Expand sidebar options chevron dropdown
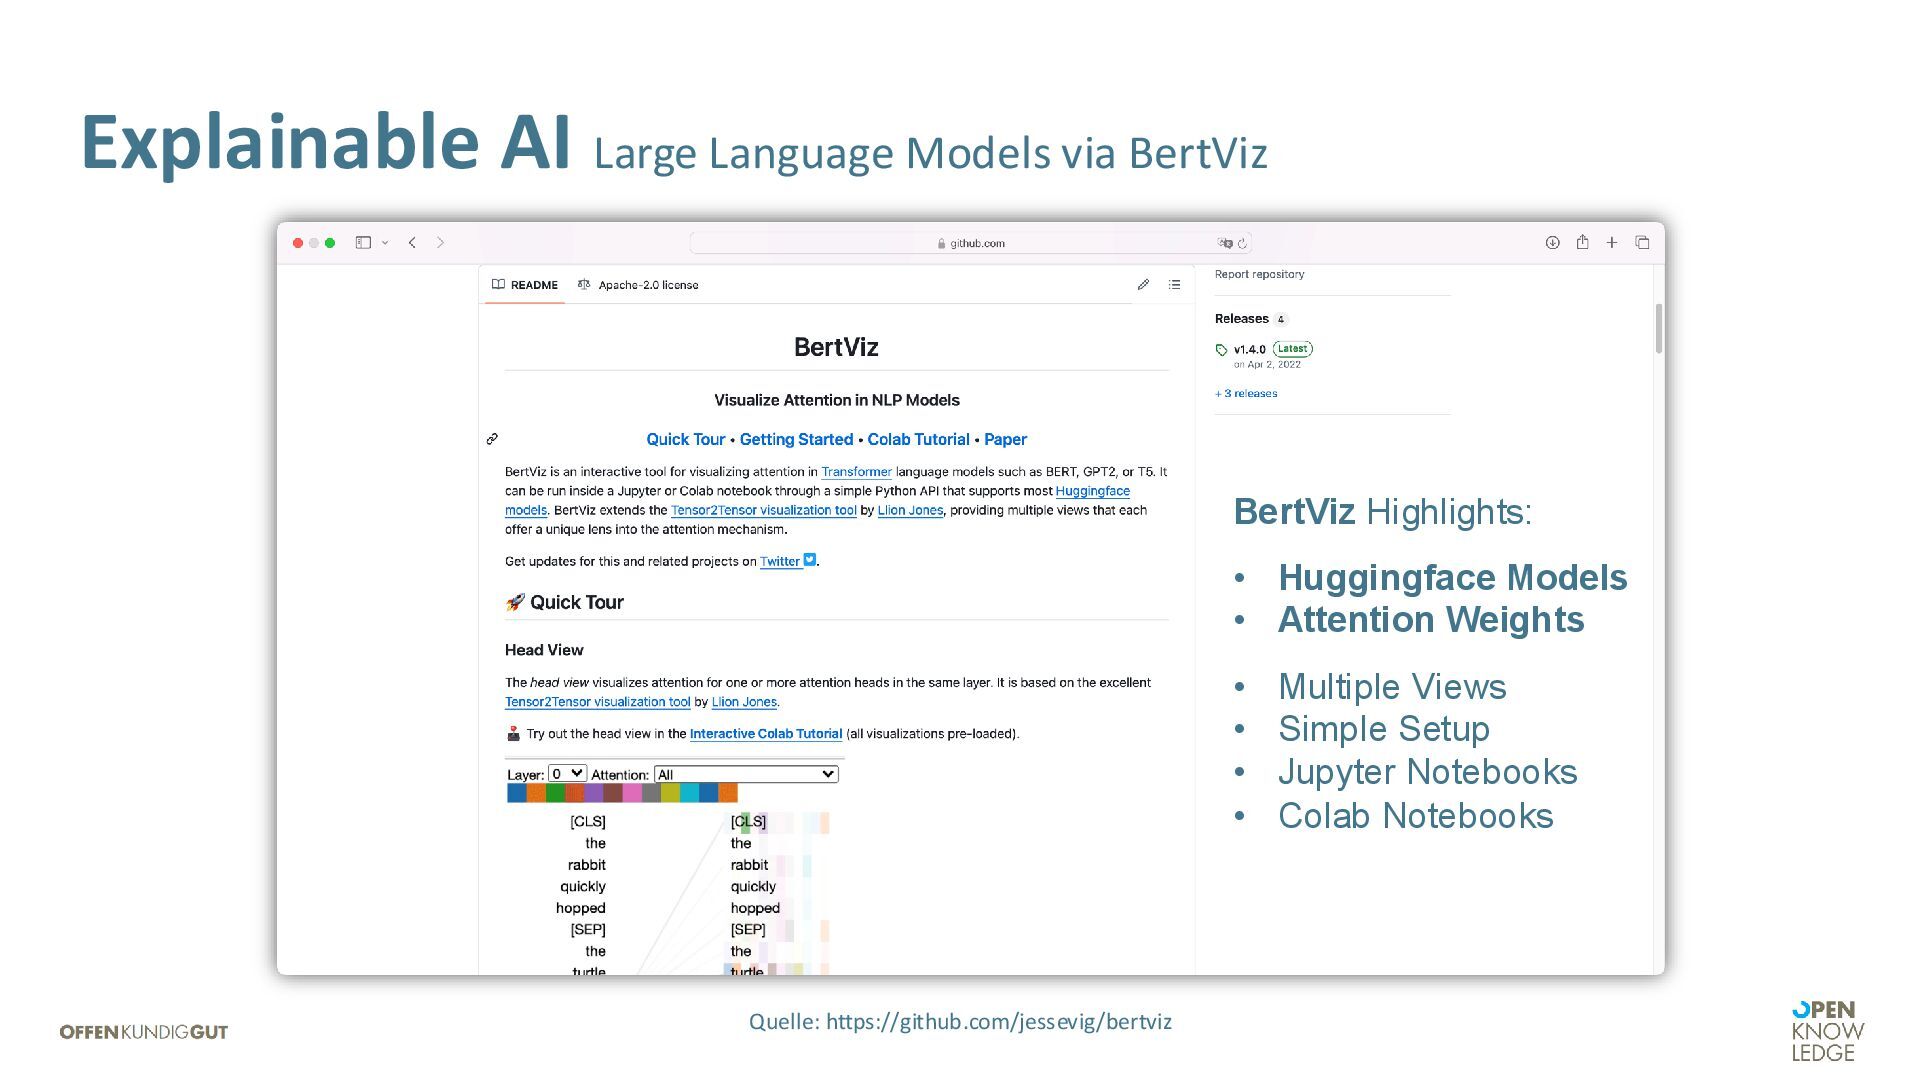This screenshot has width=1920, height=1080. (x=385, y=243)
